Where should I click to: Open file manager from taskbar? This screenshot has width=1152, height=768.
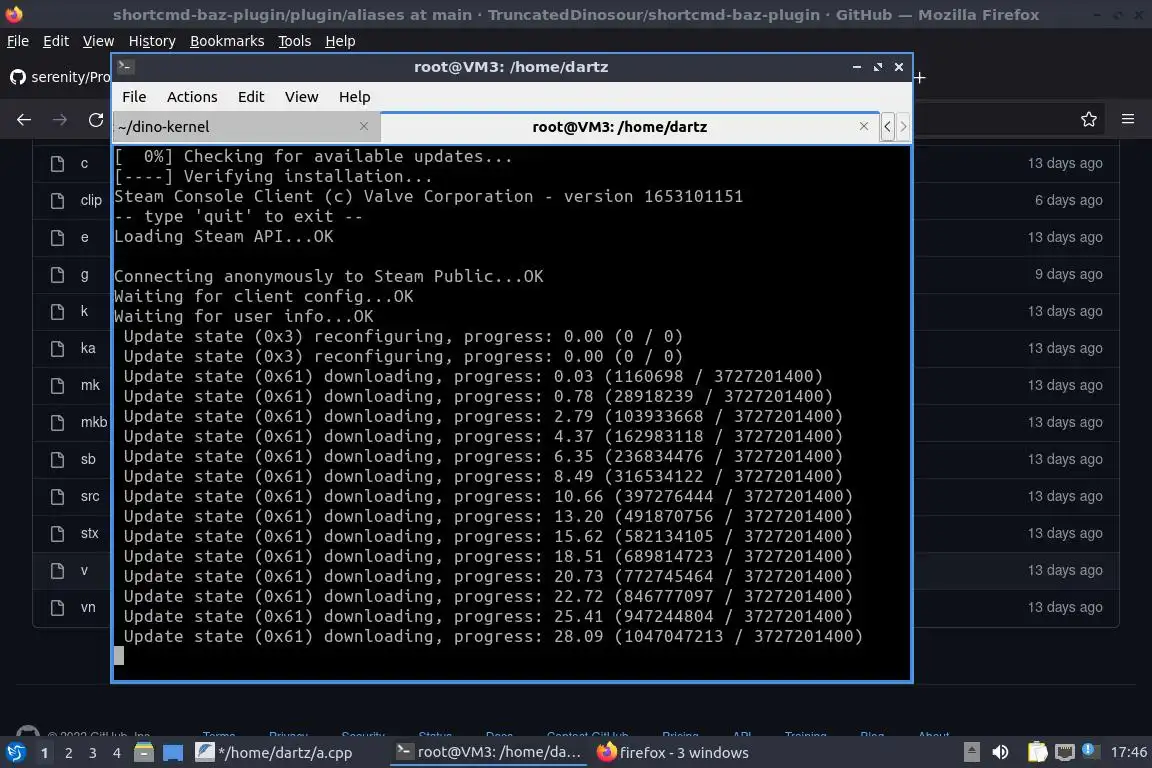point(144,753)
